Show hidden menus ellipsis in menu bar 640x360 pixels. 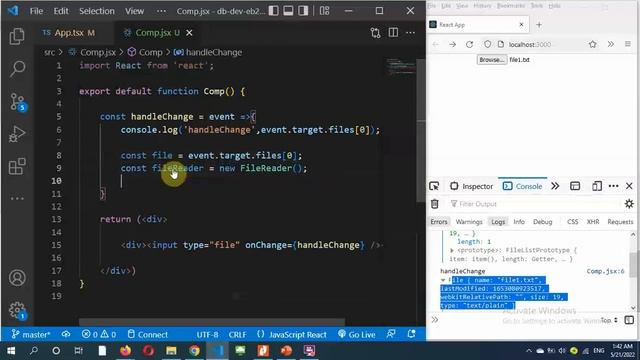click(161, 11)
